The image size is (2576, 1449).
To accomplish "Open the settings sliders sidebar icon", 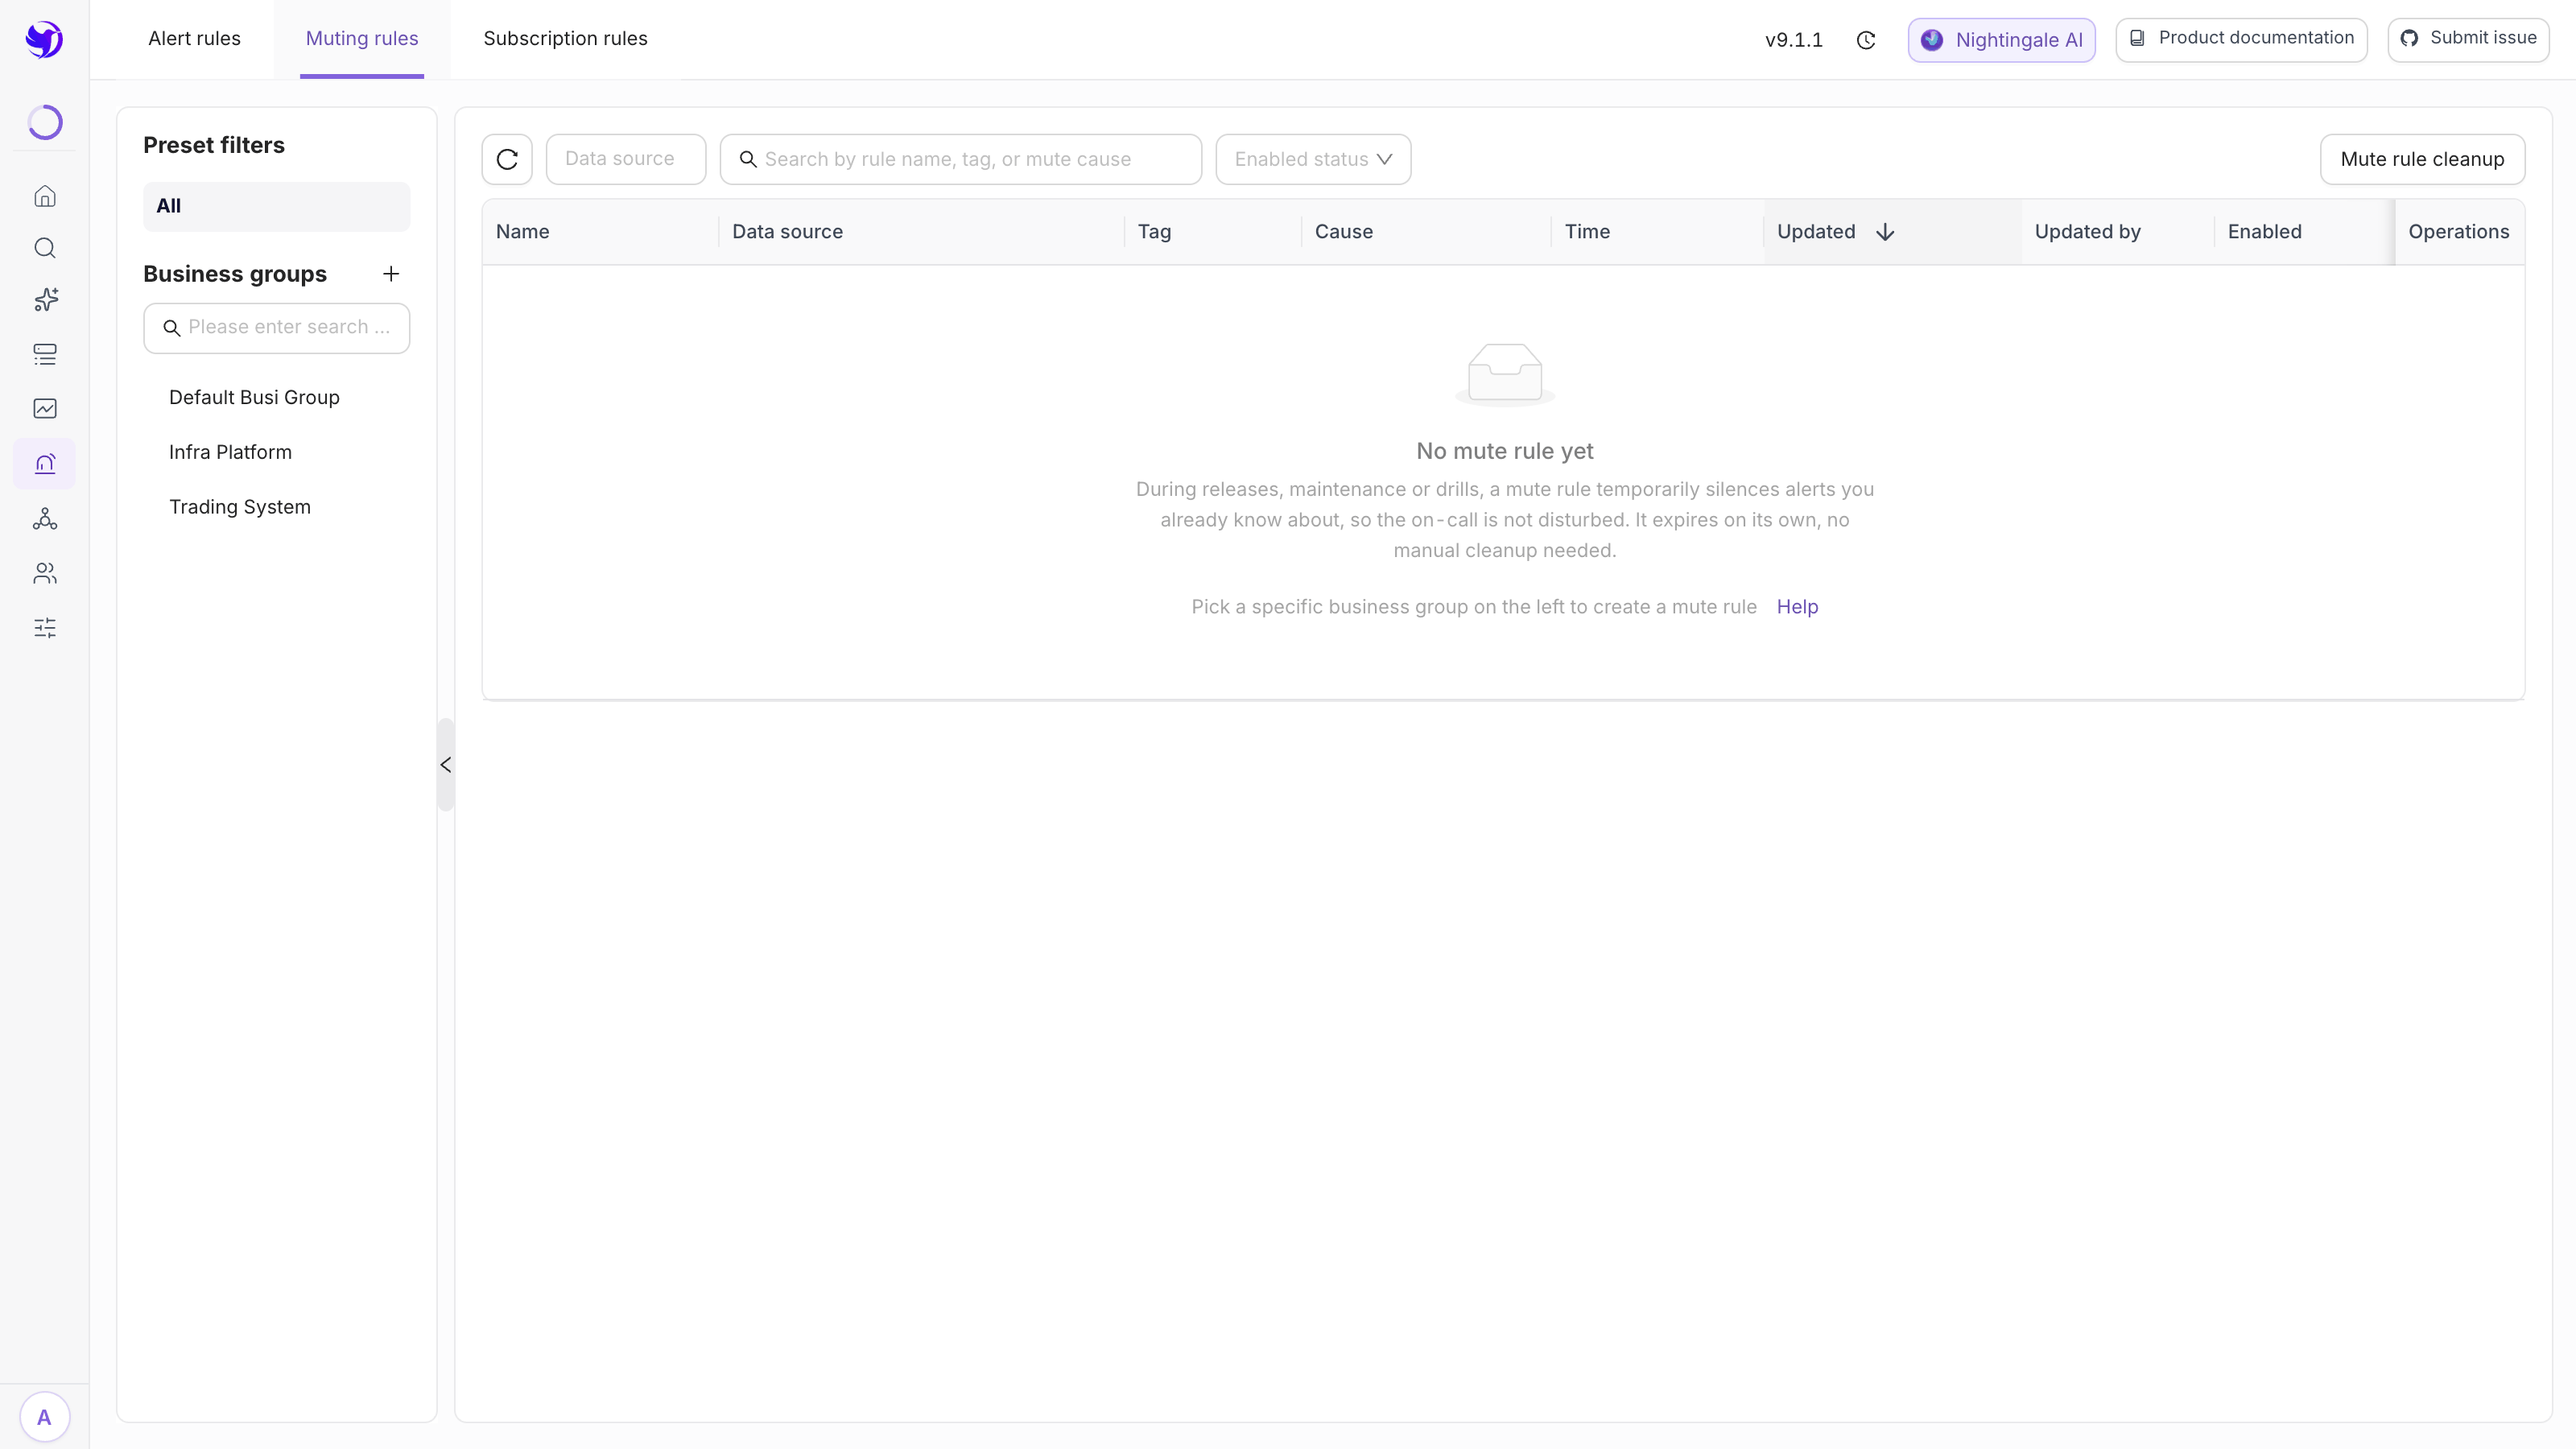I will pyautogui.click(x=45, y=628).
